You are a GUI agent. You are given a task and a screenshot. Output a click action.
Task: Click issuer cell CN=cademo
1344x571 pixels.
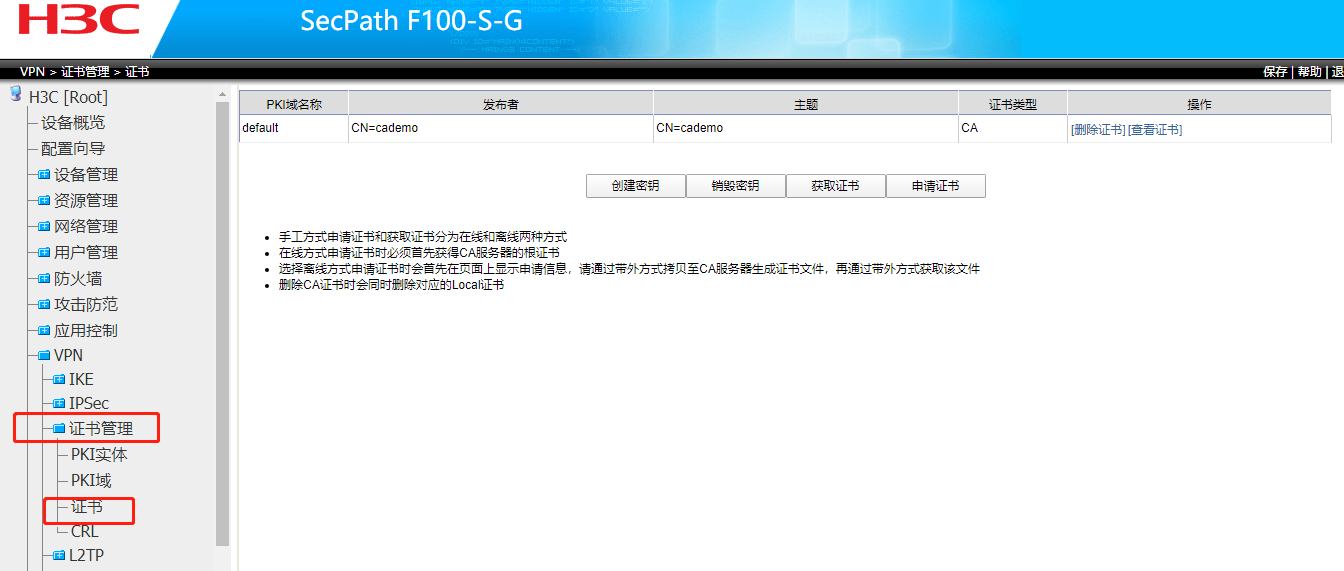pyautogui.click(x=501, y=129)
